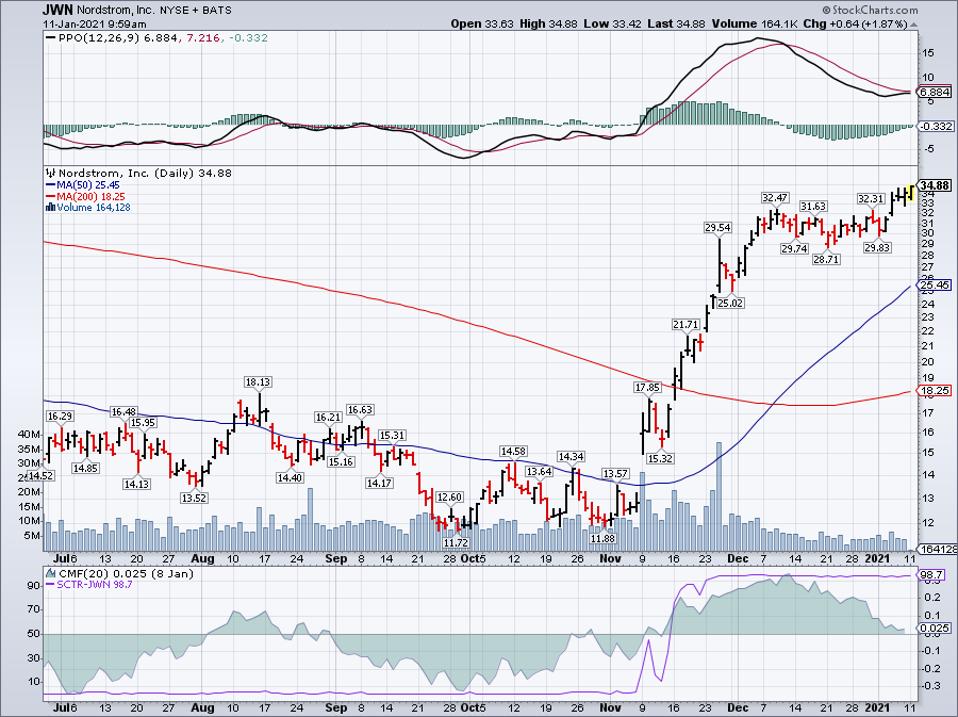958x717 pixels.
Task: Click the 18.25 MA(200) axis marker
Action: pos(935,391)
